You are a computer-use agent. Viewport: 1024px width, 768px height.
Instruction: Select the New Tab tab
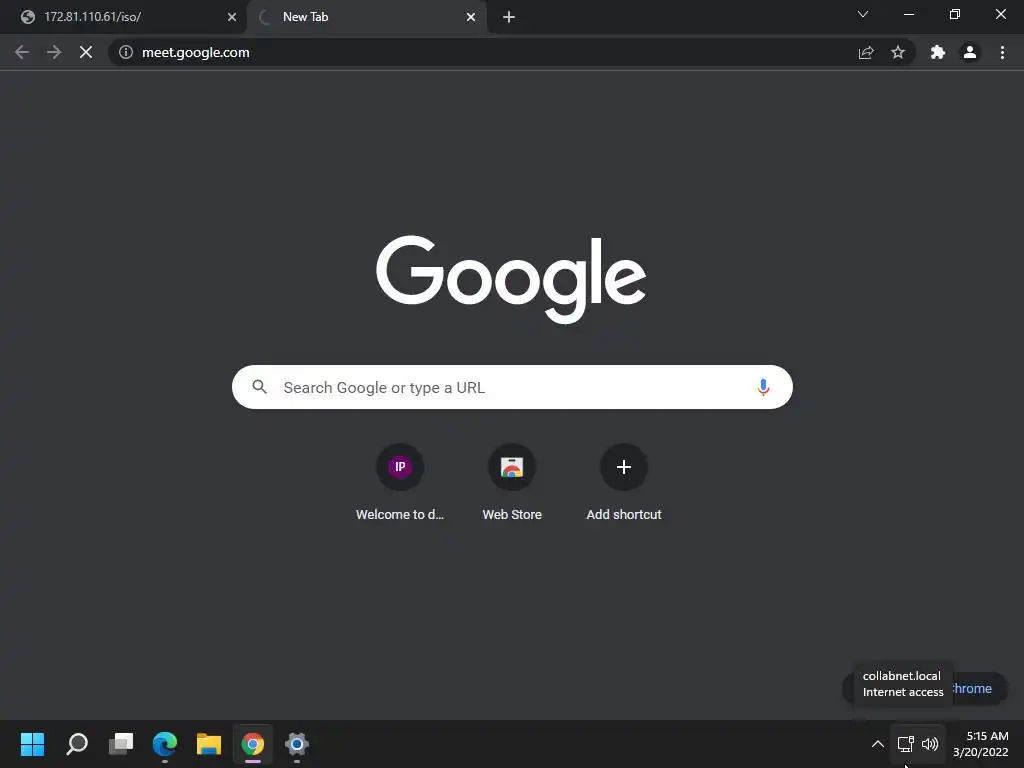point(366,17)
